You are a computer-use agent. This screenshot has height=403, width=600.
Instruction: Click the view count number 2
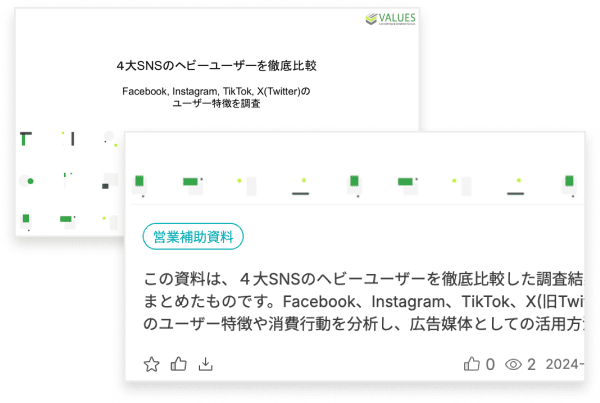[531, 364]
